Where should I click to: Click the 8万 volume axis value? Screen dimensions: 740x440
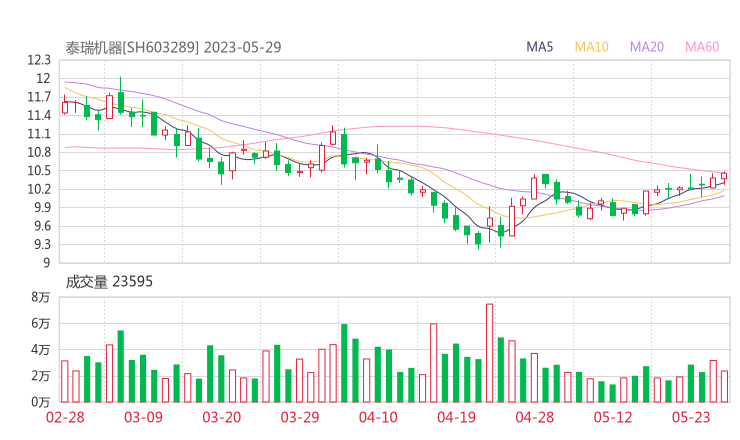click(x=41, y=297)
